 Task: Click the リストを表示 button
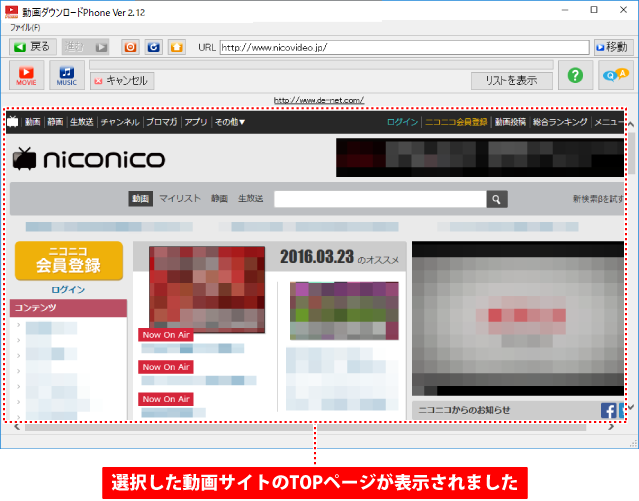[511, 81]
